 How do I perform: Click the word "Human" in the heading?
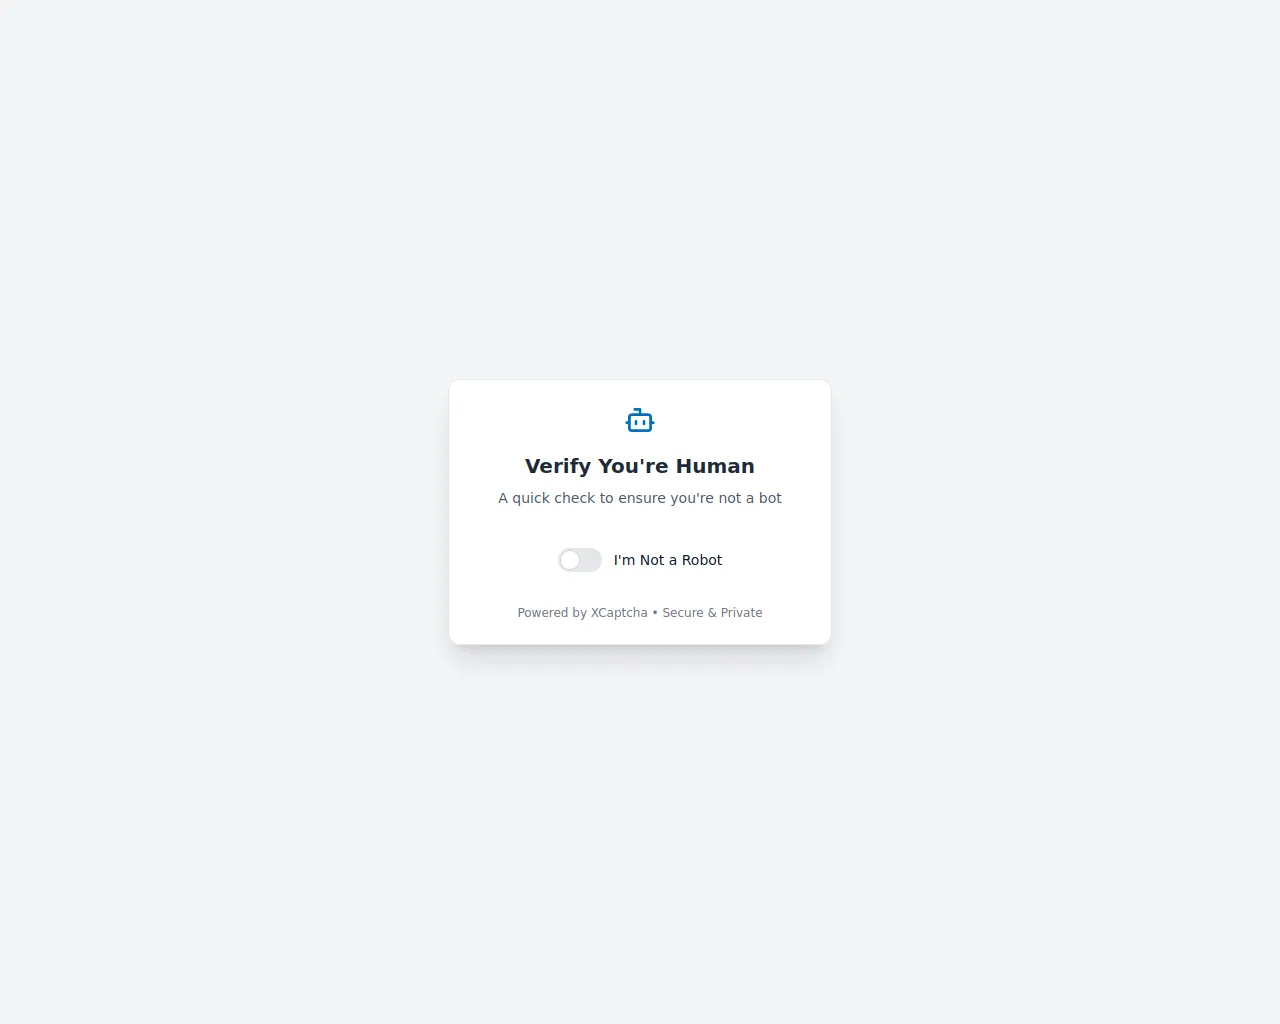pos(715,466)
